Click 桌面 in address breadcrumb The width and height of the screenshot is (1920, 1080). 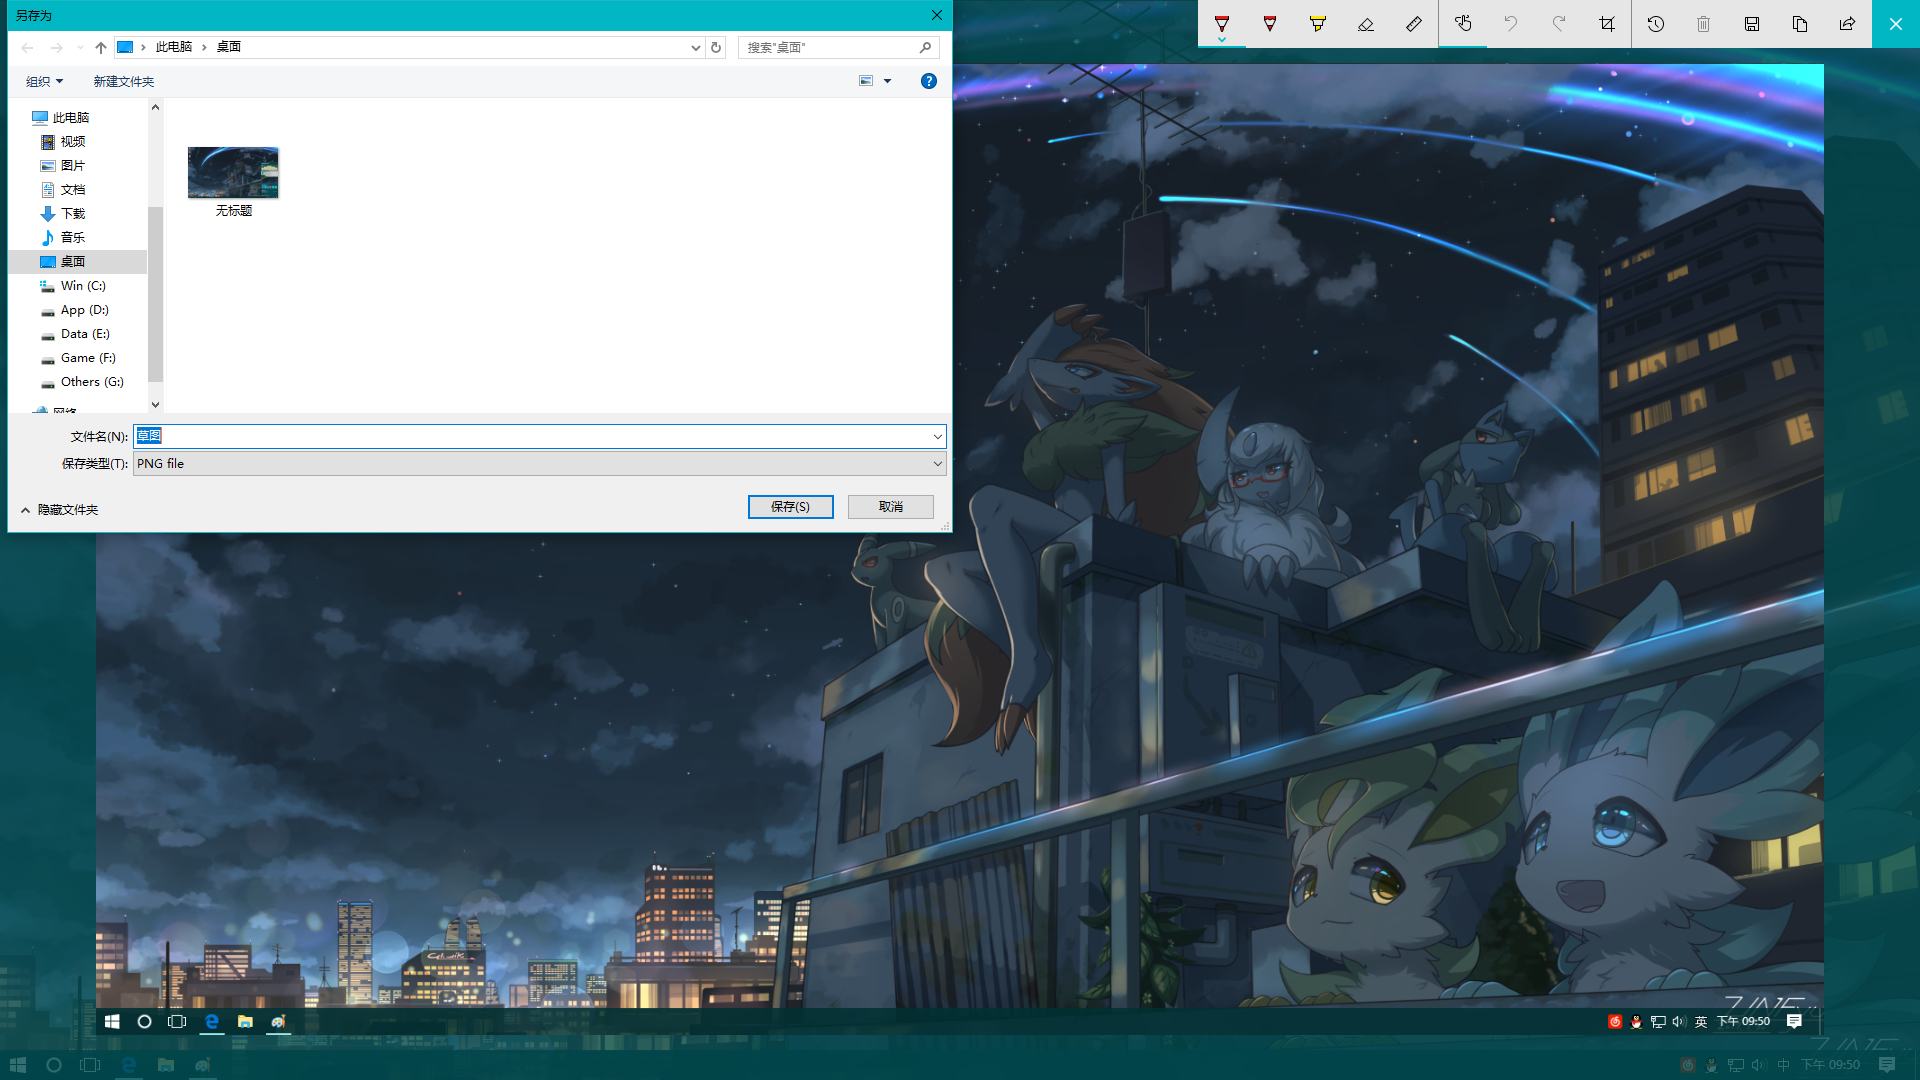(x=229, y=47)
